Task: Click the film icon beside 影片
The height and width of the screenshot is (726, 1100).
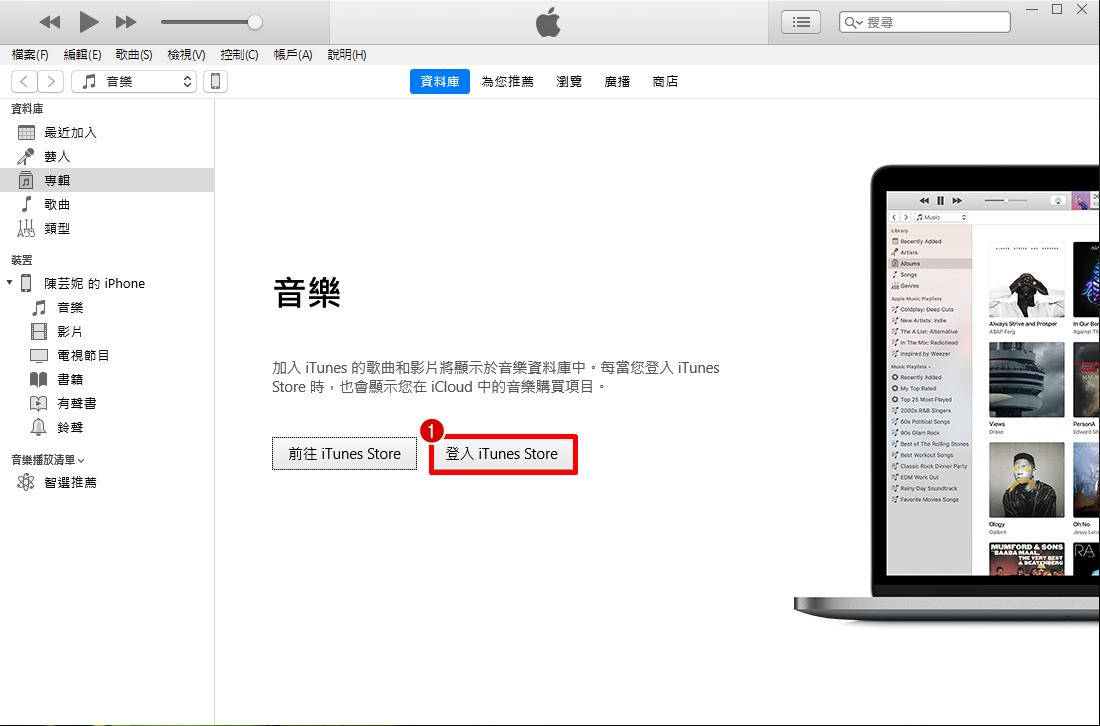Action: [39, 331]
